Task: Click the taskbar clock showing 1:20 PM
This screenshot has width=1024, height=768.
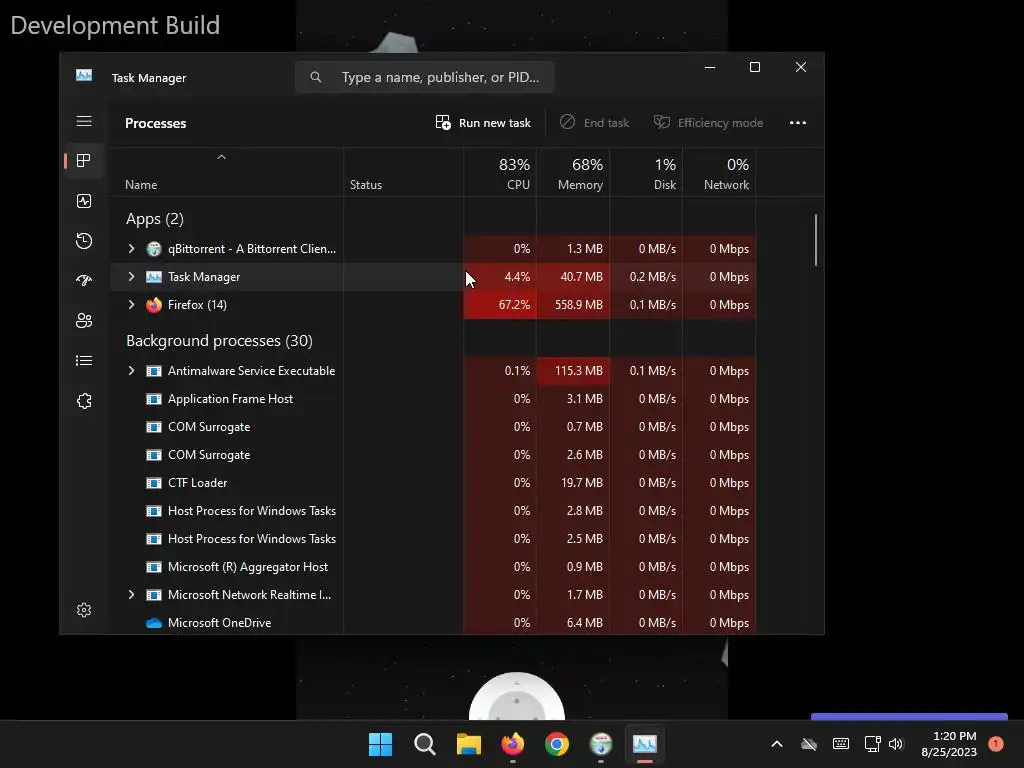Action: coord(949,744)
